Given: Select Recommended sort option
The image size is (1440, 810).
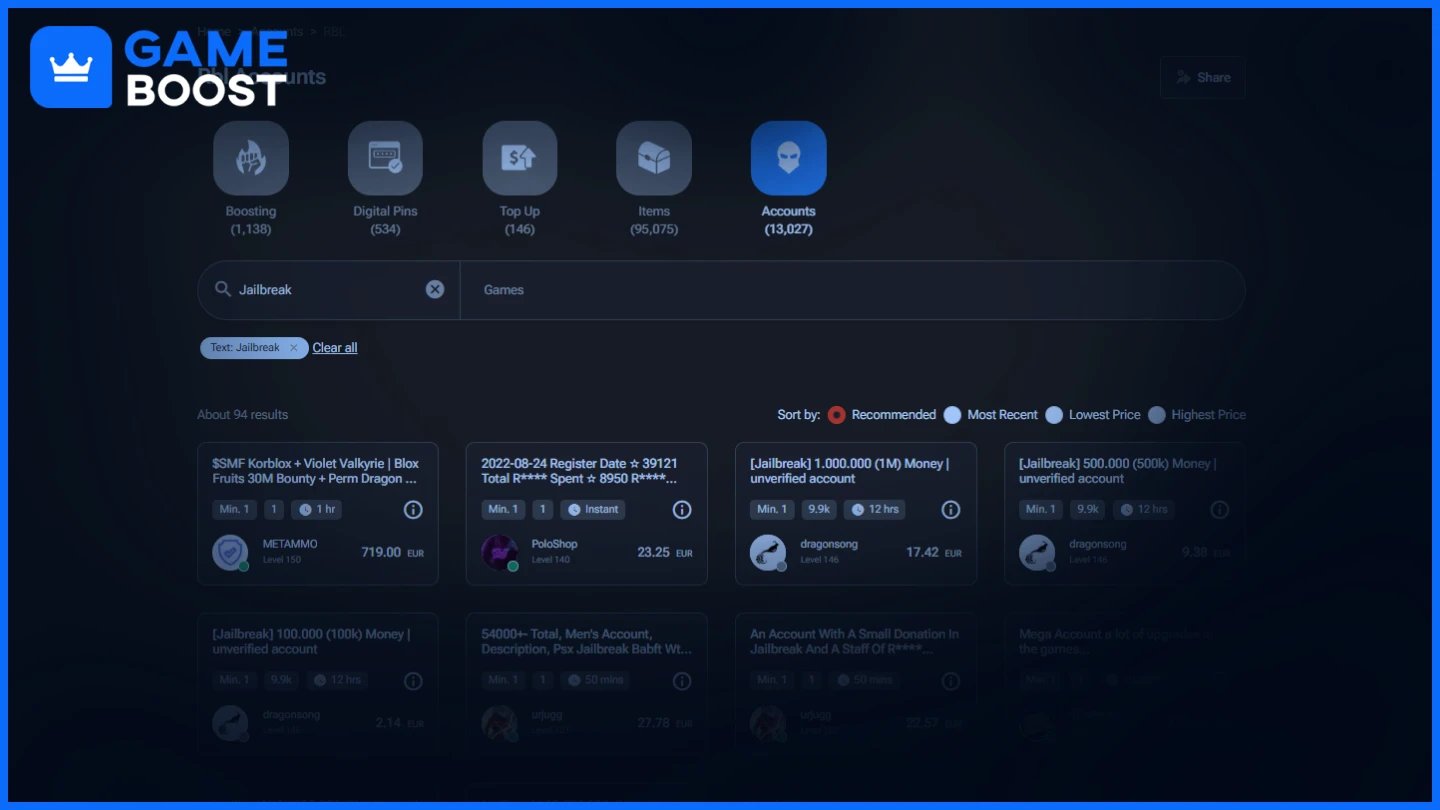Looking at the screenshot, I should (837, 415).
